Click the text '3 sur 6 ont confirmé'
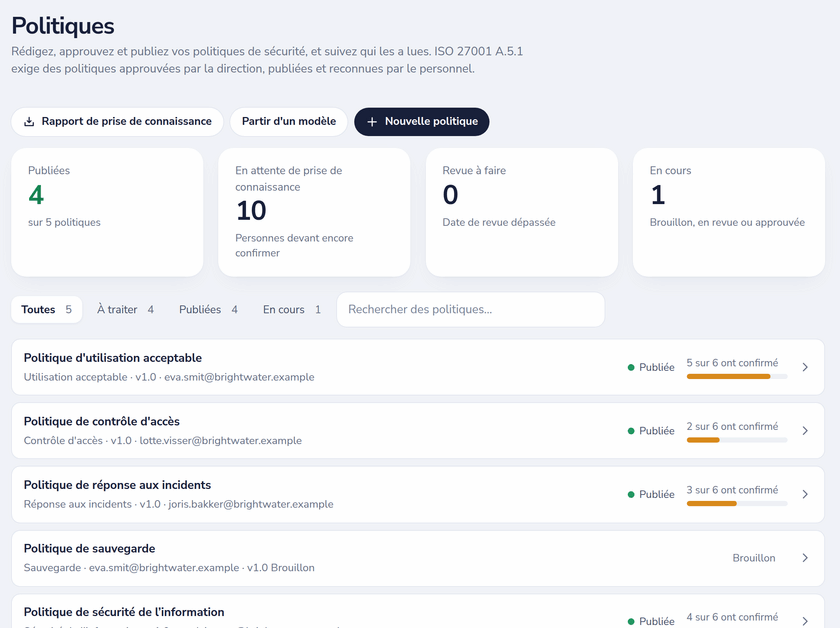840x628 pixels. pos(732,490)
